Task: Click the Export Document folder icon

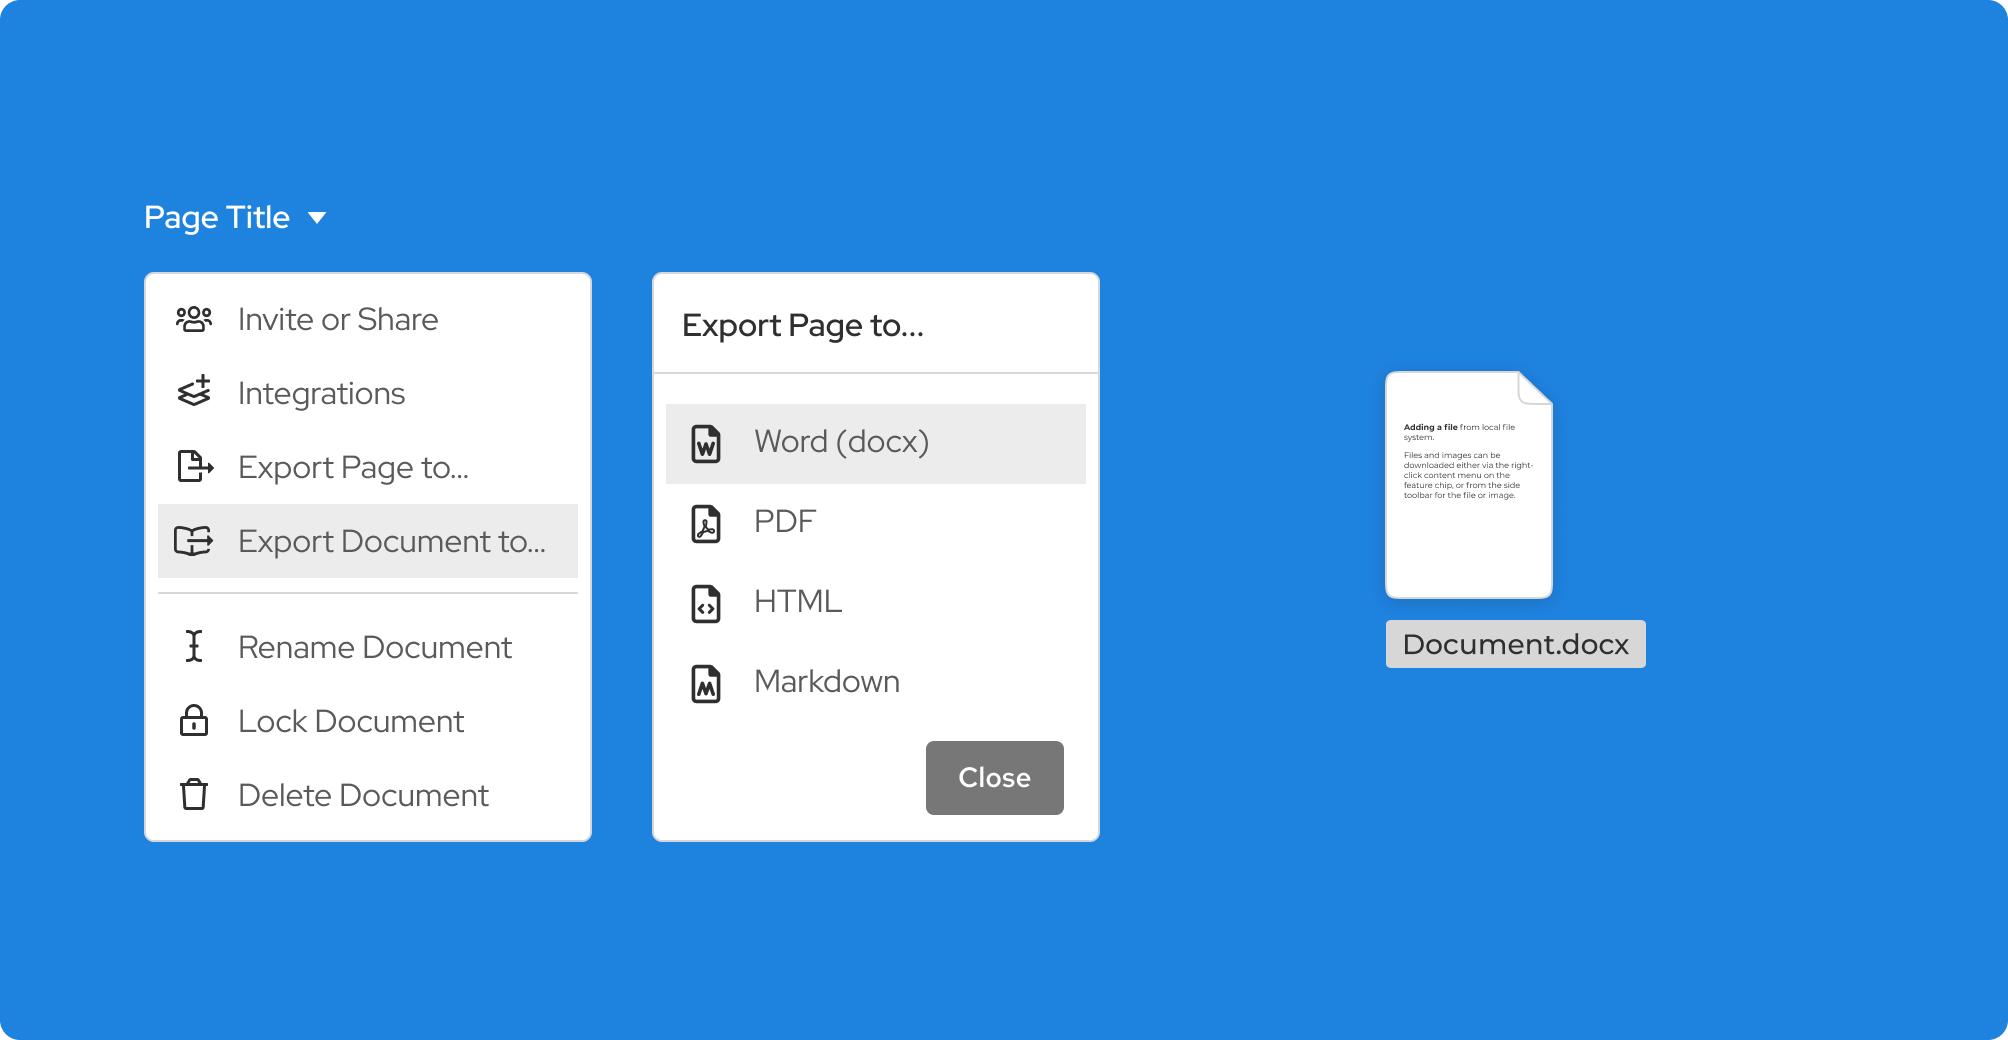Action: (x=194, y=541)
